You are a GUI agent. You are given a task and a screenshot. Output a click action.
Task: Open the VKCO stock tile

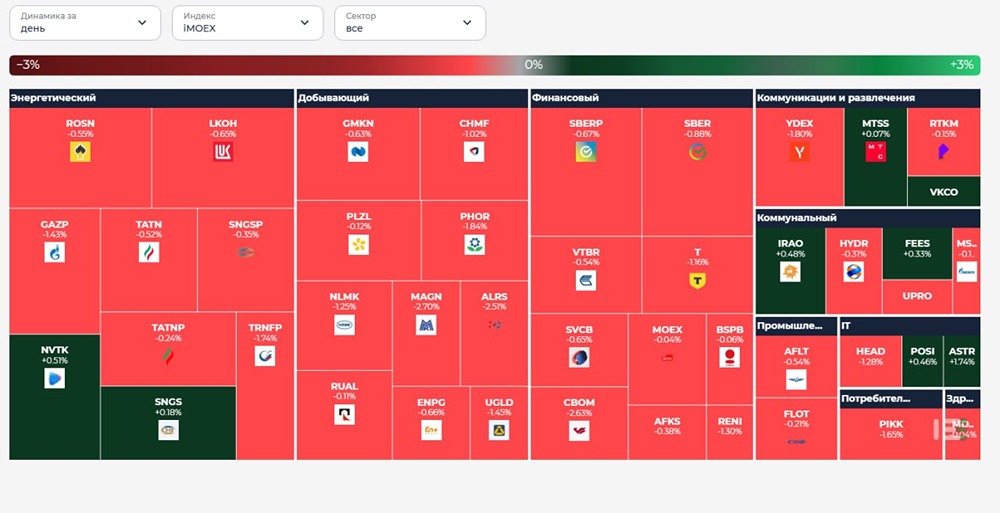point(944,191)
